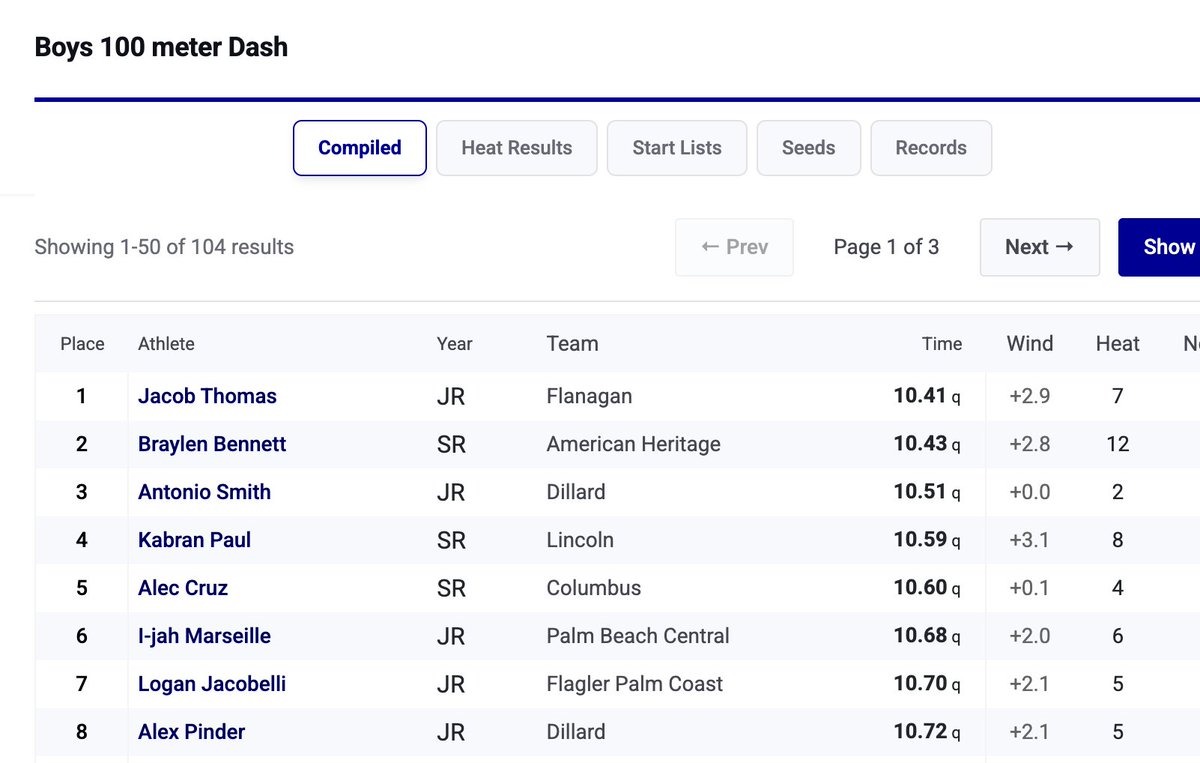The image size is (1200, 763).
Task: Click the 10.60 time value
Action: pos(920,588)
